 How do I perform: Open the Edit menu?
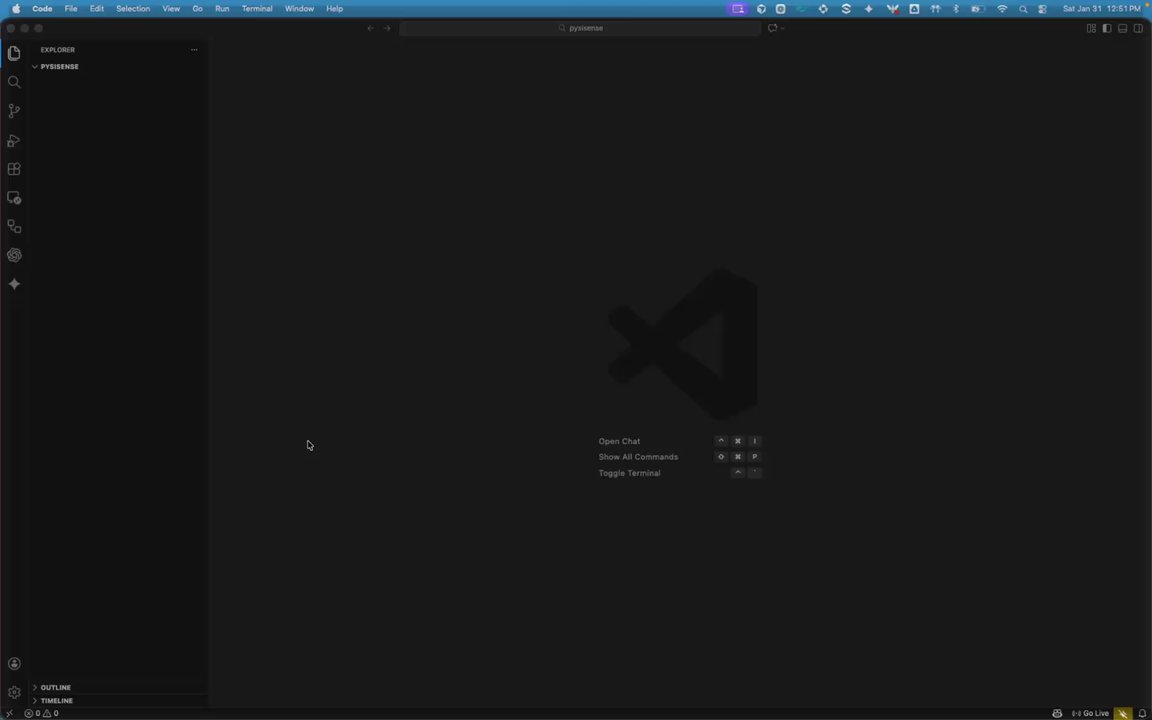tap(96, 9)
